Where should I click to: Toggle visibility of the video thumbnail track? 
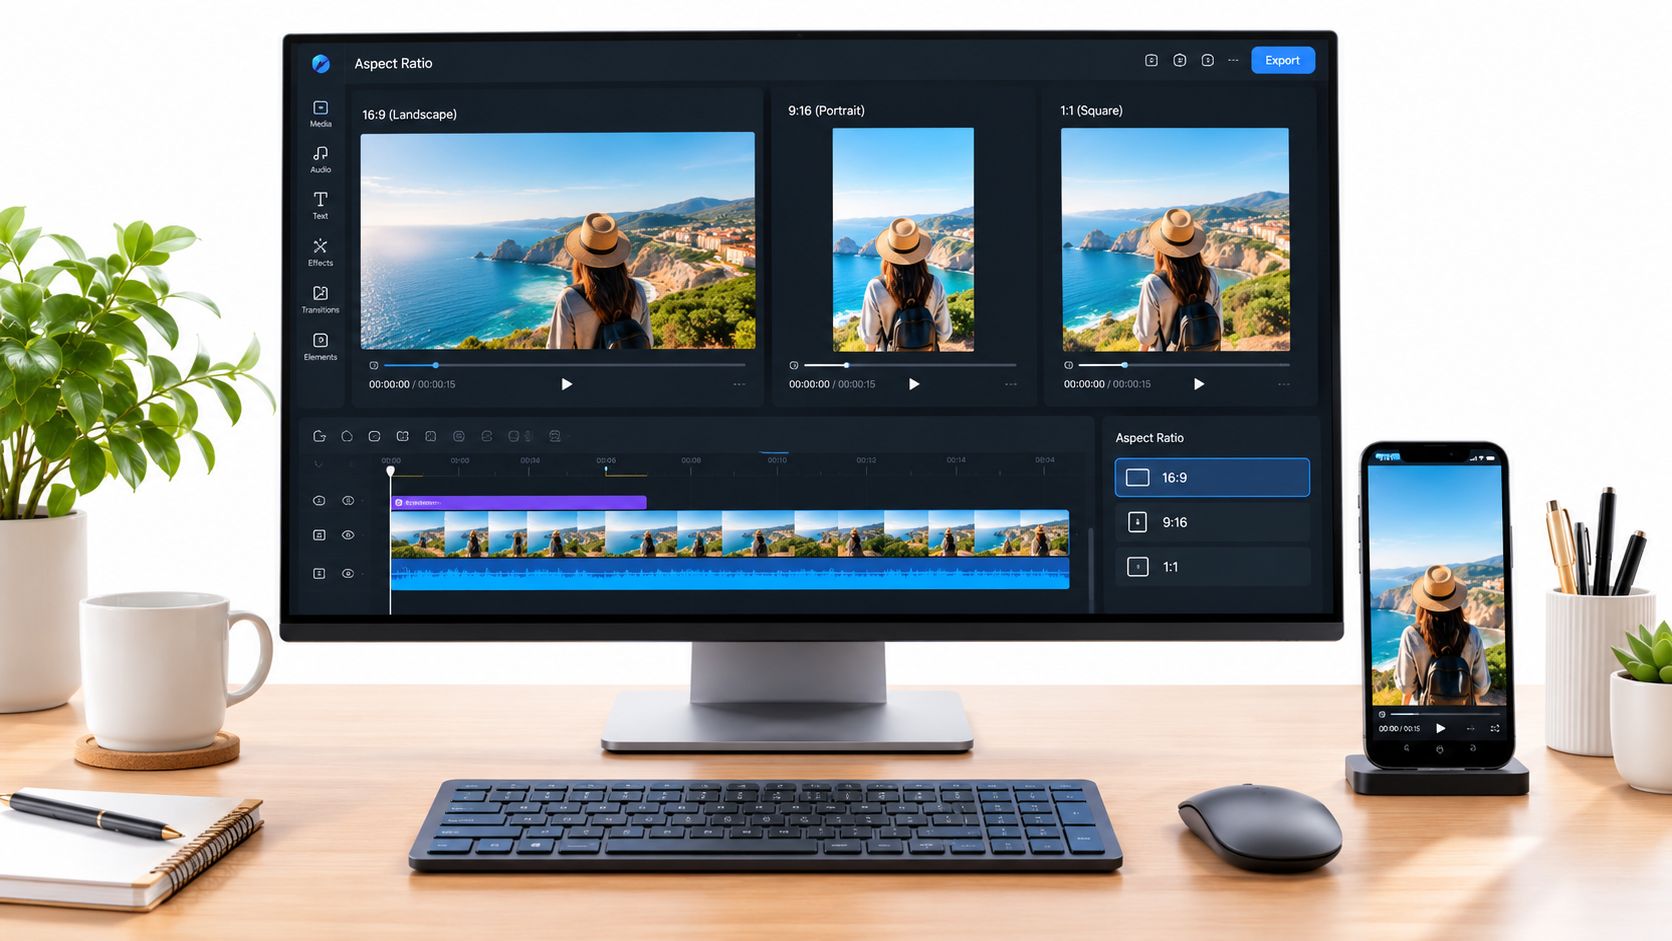(x=348, y=535)
